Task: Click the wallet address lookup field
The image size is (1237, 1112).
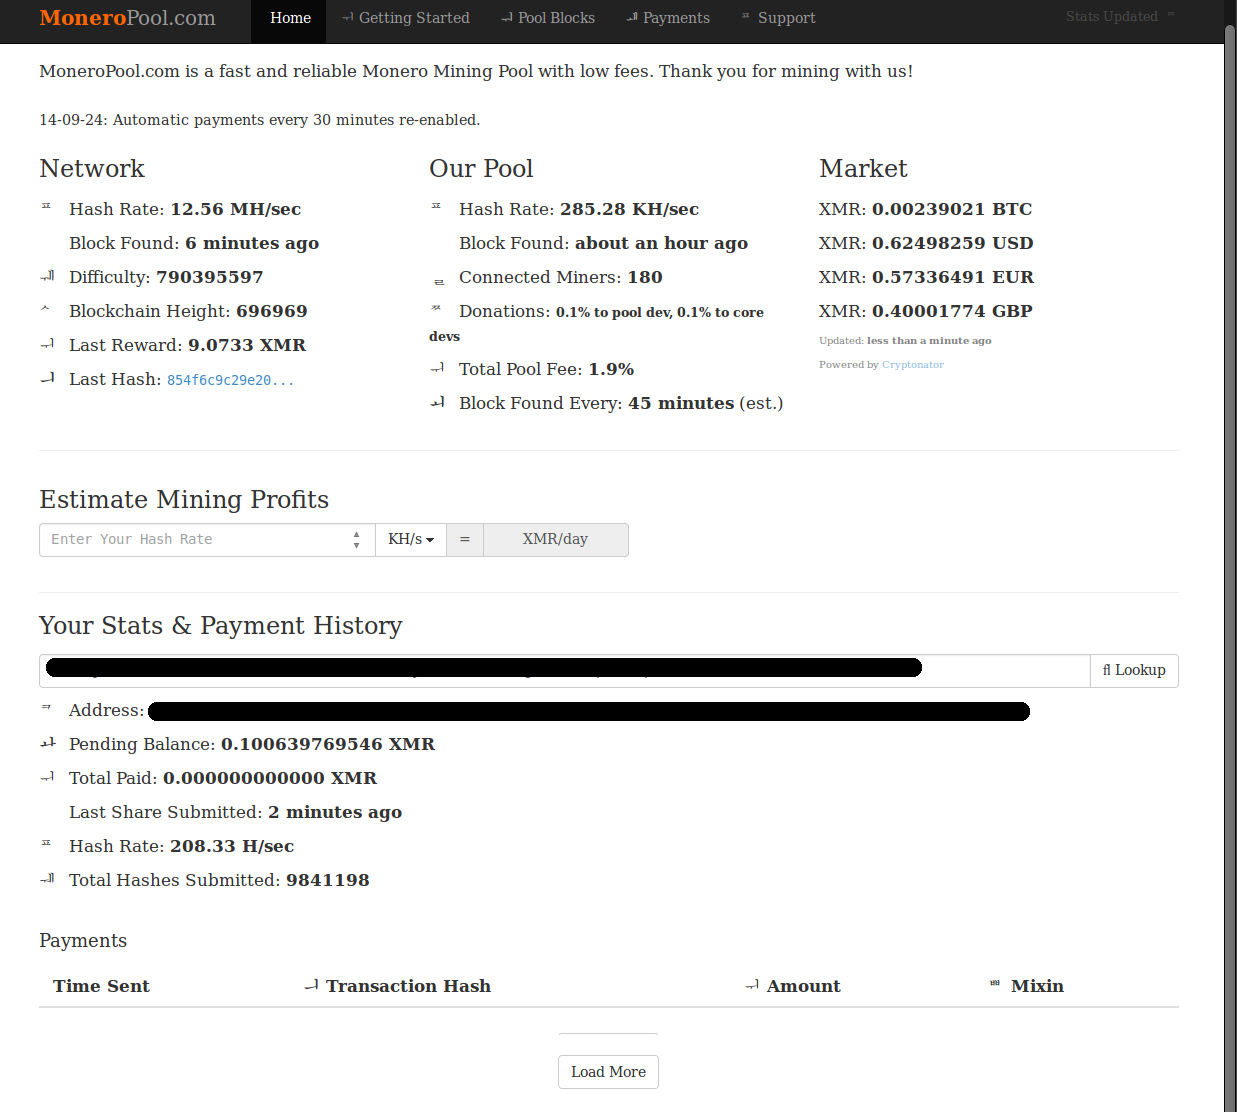Action: 564,670
